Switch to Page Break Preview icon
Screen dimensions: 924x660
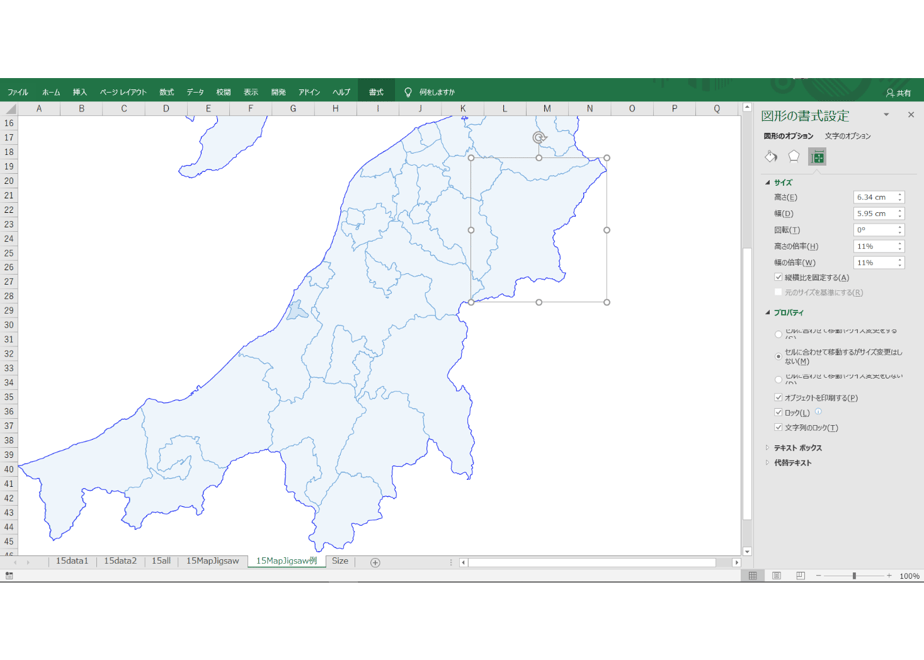tap(800, 576)
